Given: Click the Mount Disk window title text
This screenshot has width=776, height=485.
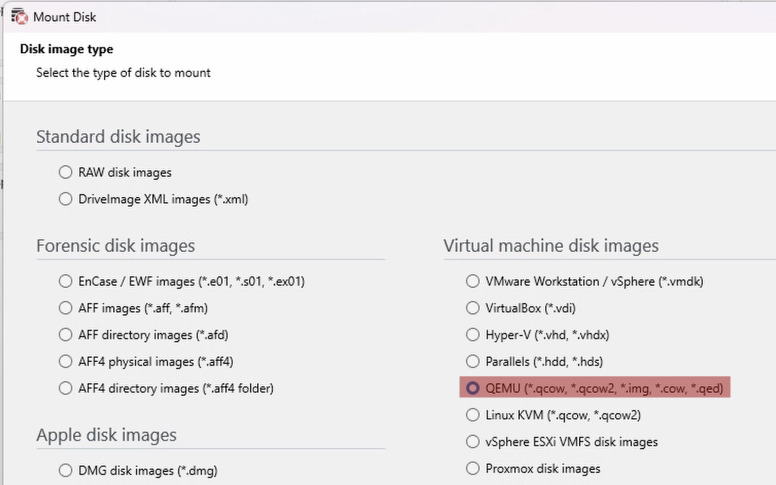Looking at the screenshot, I should [x=65, y=17].
